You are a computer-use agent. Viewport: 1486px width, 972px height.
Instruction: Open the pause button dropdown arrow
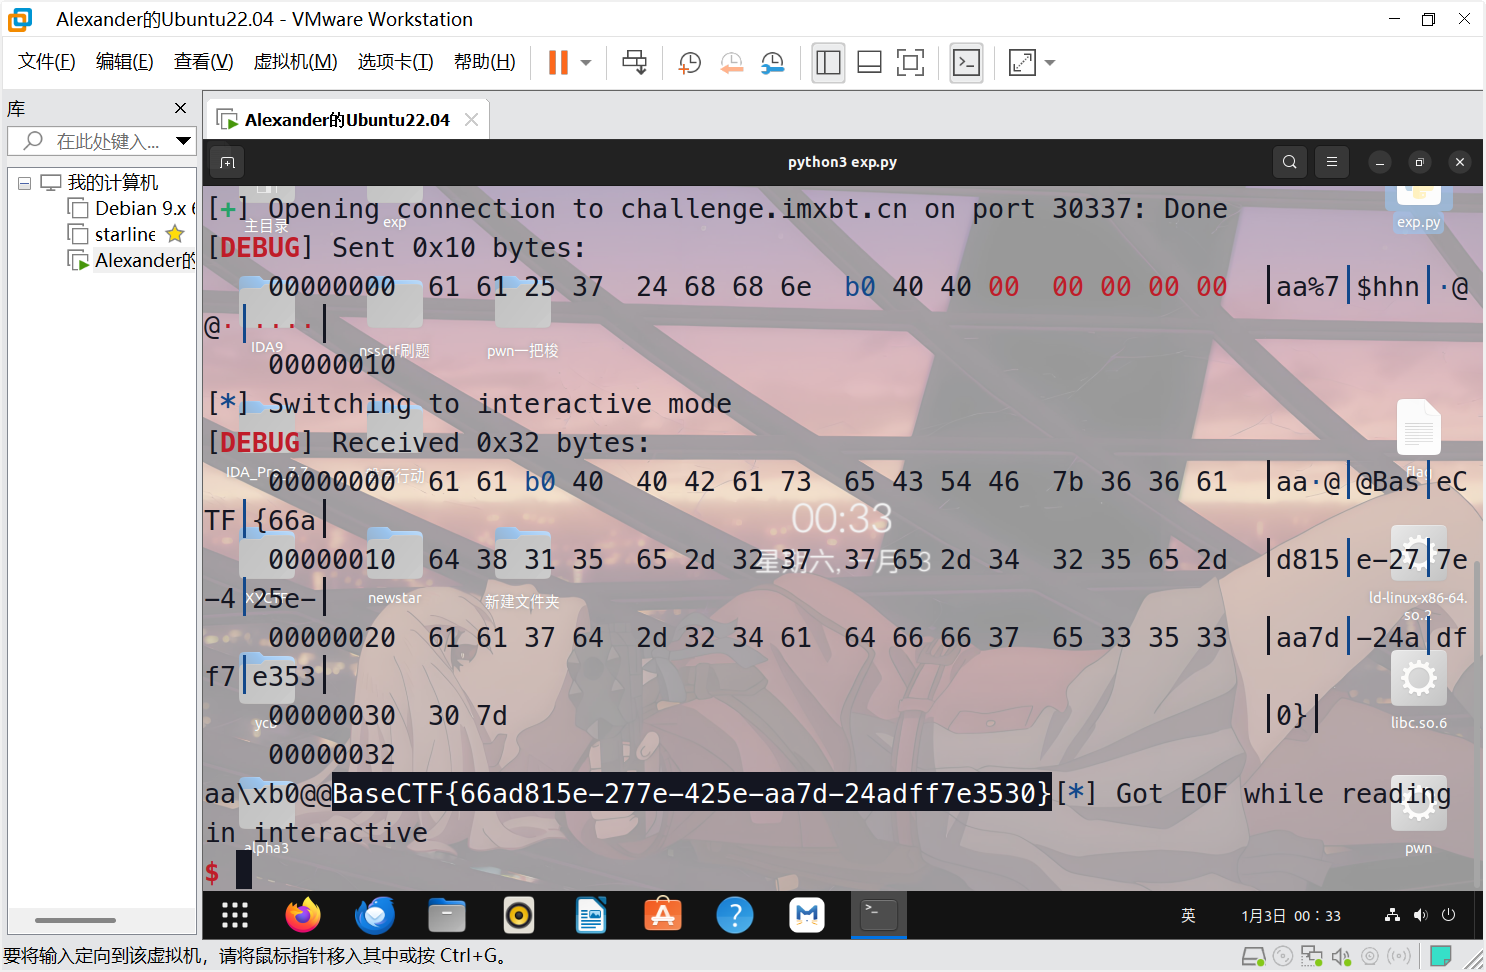585,62
